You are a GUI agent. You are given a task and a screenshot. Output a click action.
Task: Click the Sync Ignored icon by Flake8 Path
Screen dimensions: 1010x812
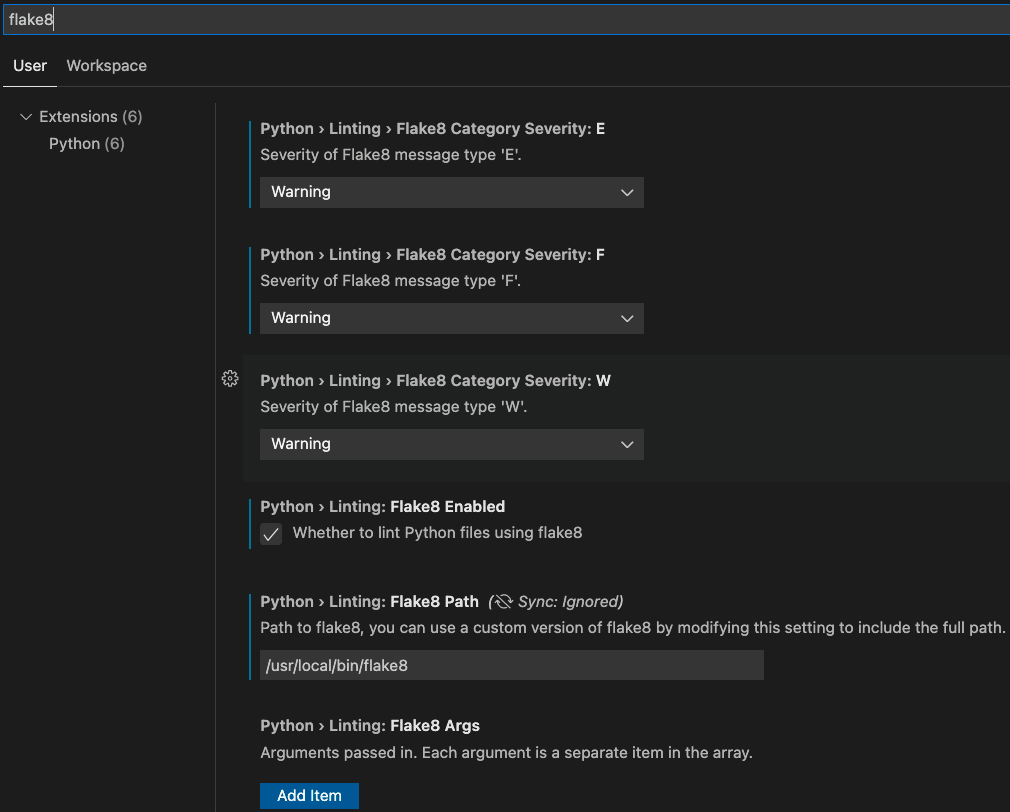click(502, 601)
